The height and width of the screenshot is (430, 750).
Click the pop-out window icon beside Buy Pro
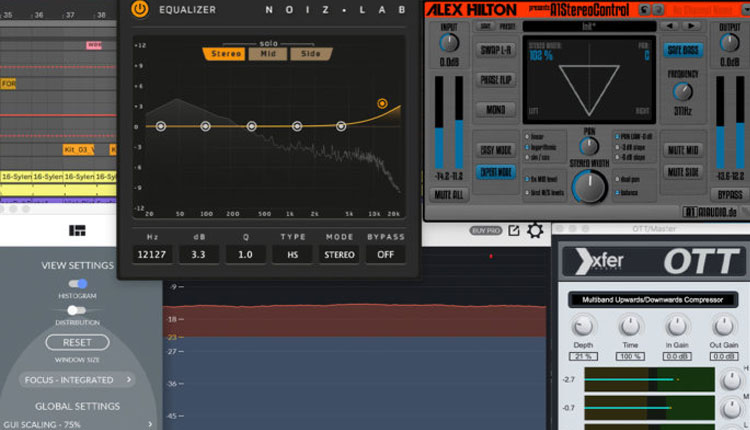click(514, 231)
